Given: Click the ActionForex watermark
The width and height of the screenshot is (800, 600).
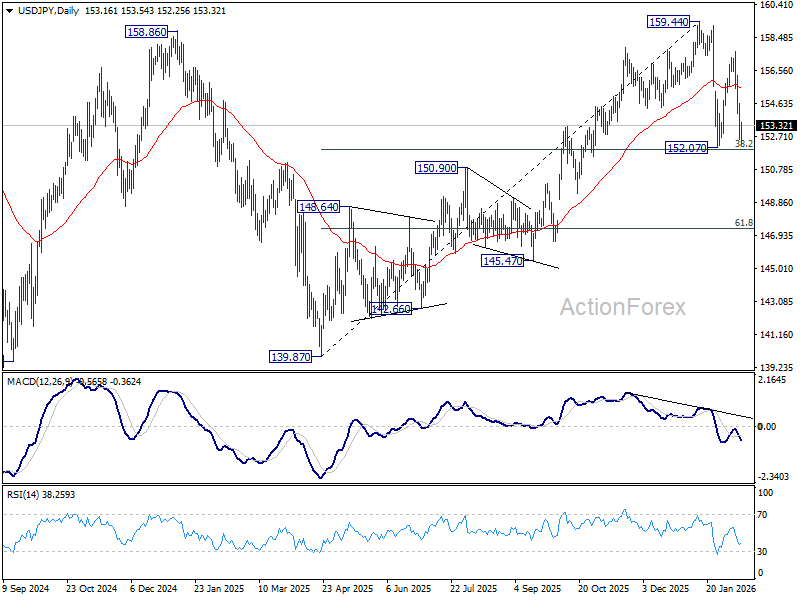Looking at the screenshot, I should pyautogui.click(x=623, y=307).
